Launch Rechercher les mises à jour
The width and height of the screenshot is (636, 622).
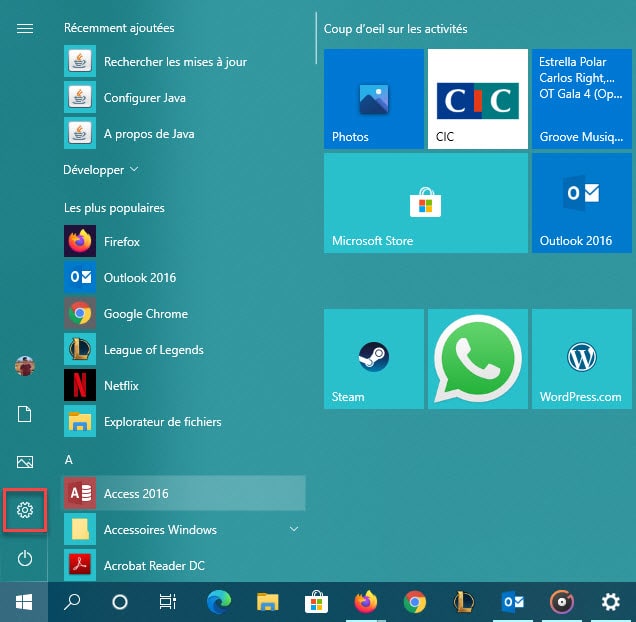[185, 61]
